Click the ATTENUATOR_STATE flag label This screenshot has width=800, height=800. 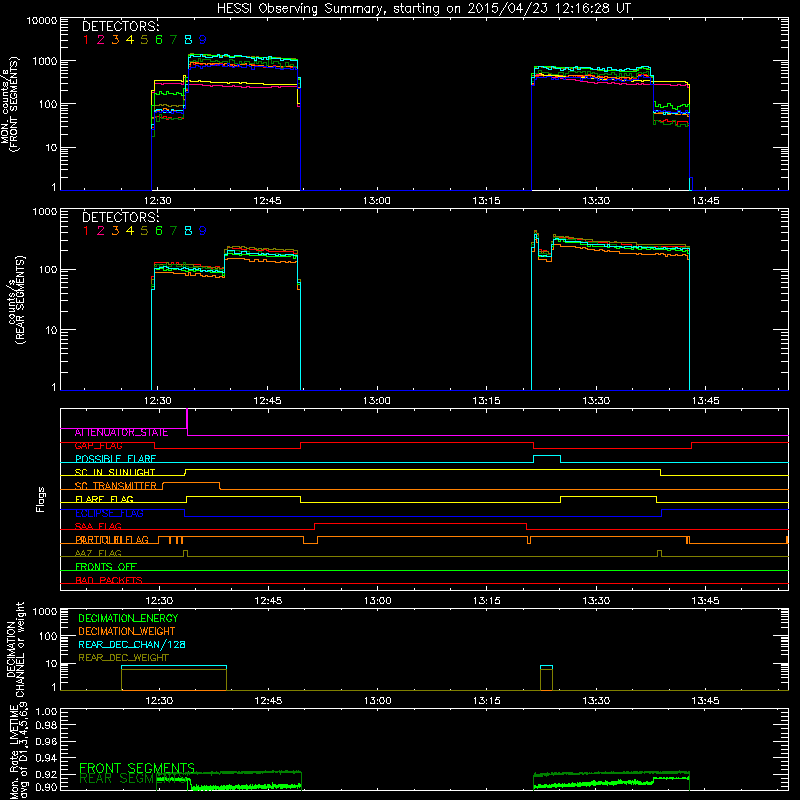(121, 433)
